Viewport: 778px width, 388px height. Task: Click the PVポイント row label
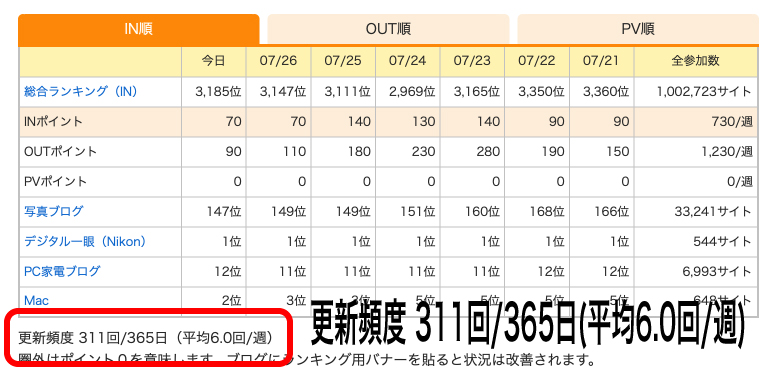56,182
